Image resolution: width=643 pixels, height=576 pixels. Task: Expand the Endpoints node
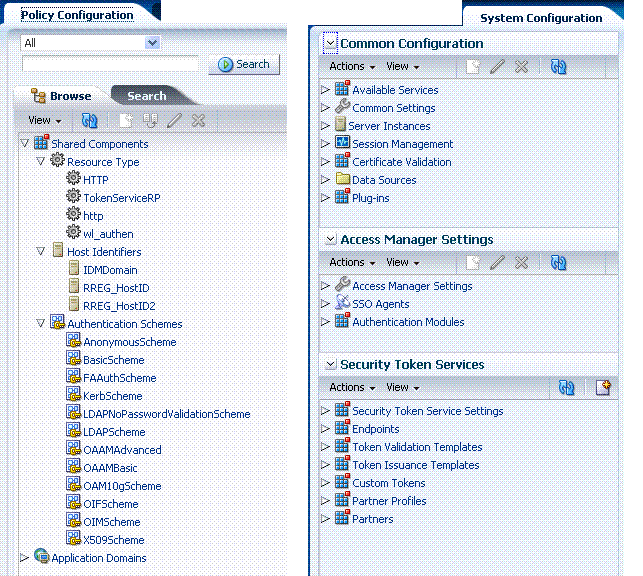coord(325,429)
